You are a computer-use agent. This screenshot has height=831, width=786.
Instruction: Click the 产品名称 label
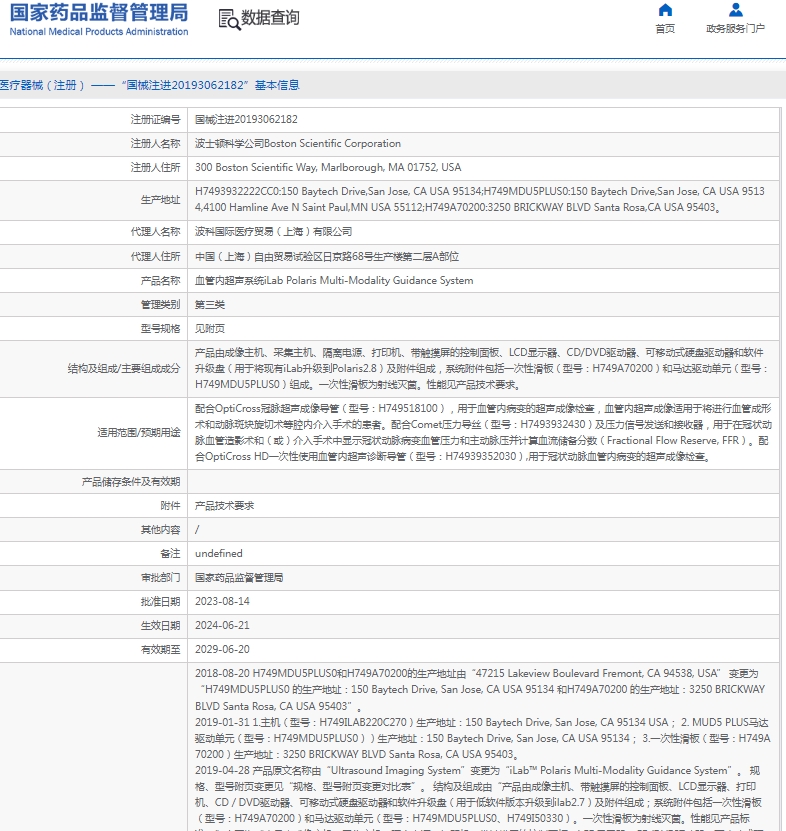pos(160,280)
